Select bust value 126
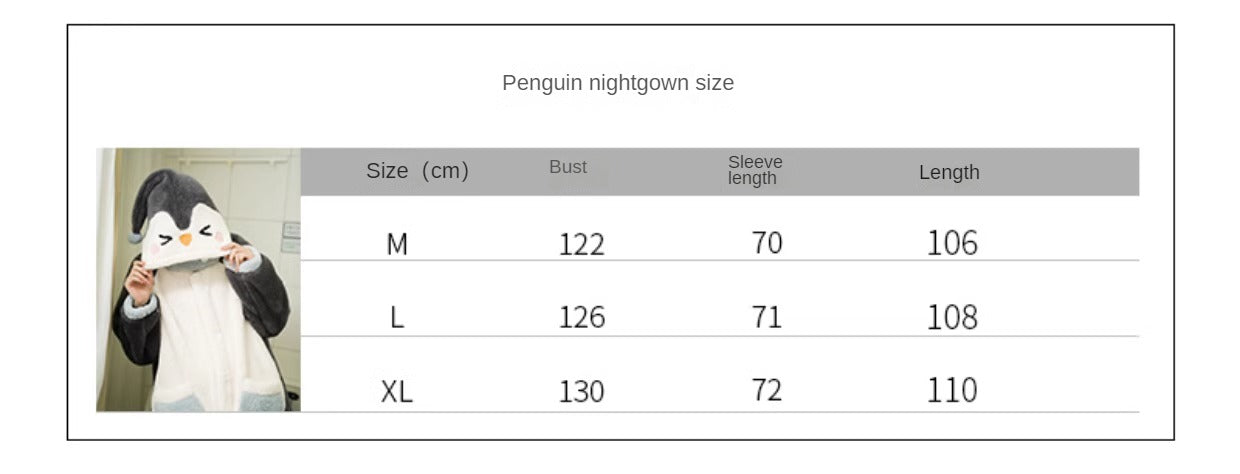The width and height of the screenshot is (1240, 474). click(x=581, y=318)
